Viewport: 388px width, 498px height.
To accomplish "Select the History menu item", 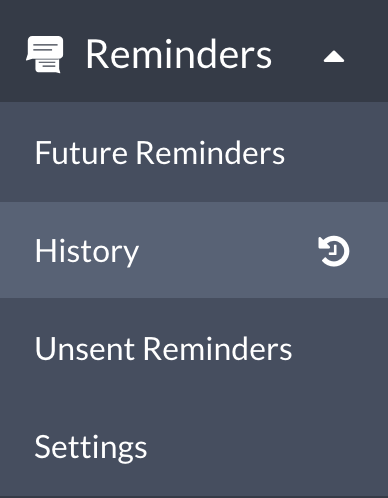I will tap(194, 250).
